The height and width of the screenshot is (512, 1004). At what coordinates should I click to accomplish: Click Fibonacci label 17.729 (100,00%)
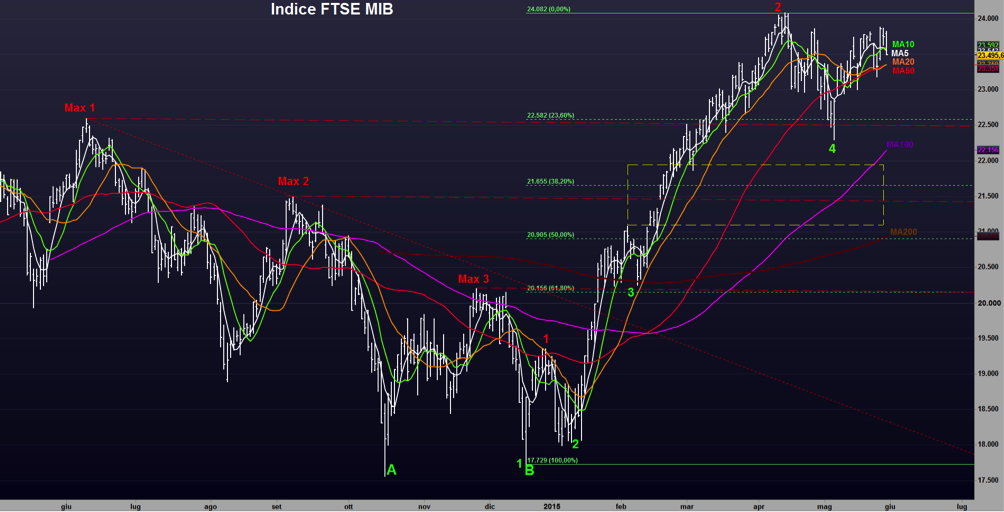click(555, 460)
